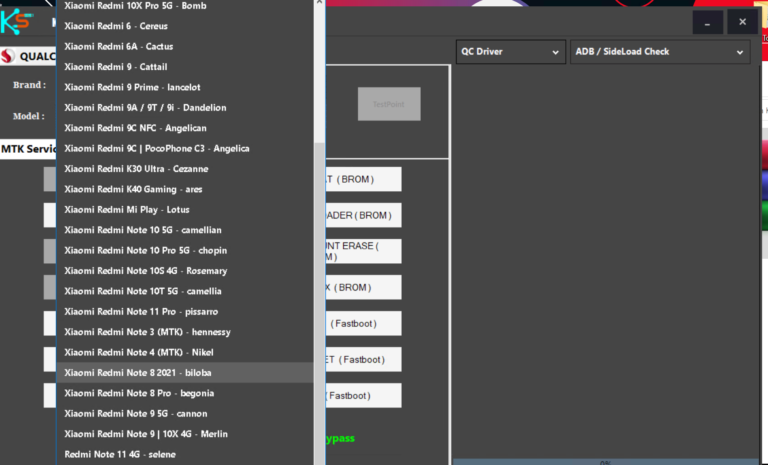Viewport: 768px width, 465px height.
Task: Choose Redmi Note 11 Pro - pissarro
Action: pos(185,312)
